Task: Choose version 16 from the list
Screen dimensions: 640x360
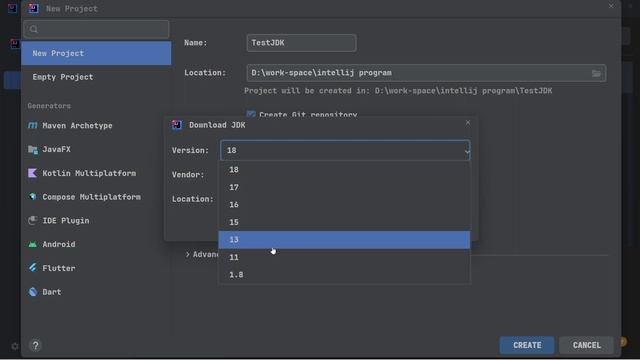Action: [344, 204]
